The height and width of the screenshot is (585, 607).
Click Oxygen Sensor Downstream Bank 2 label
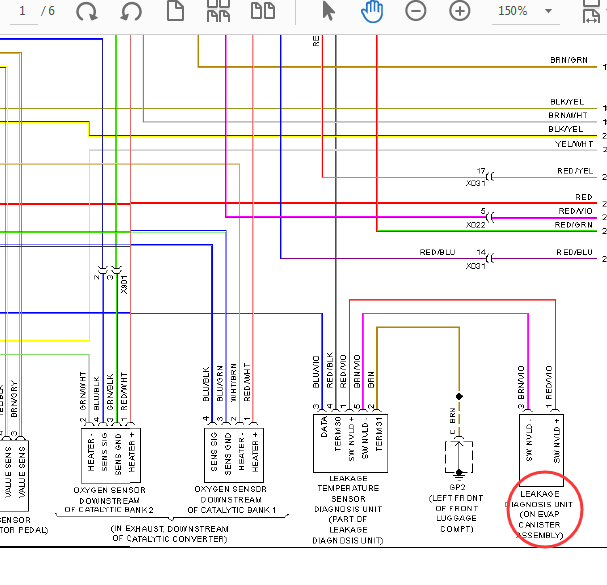[x=109, y=500]
